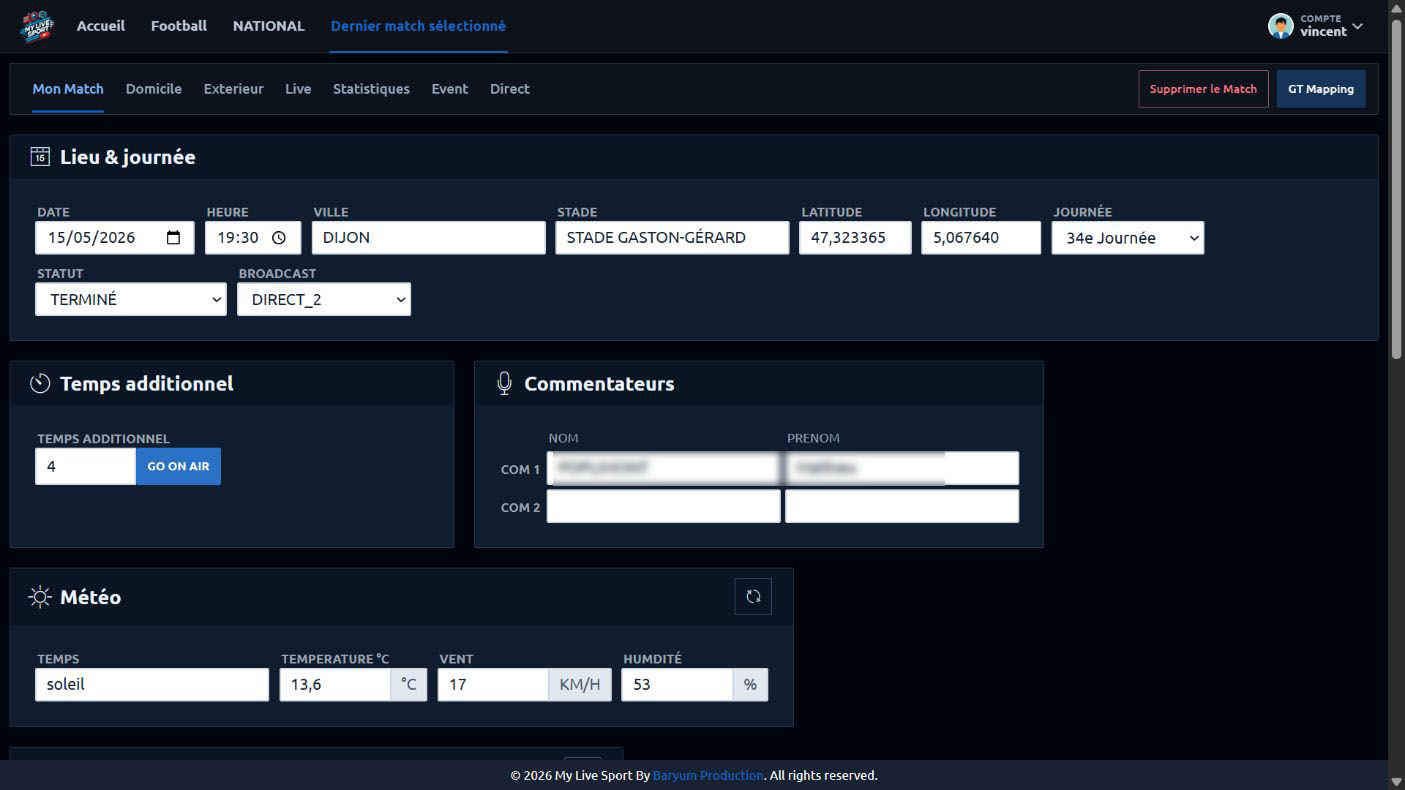Click the empty COM 2 Nom field
The height and width of the screenshot is (790, 1405).
(664, 506)
